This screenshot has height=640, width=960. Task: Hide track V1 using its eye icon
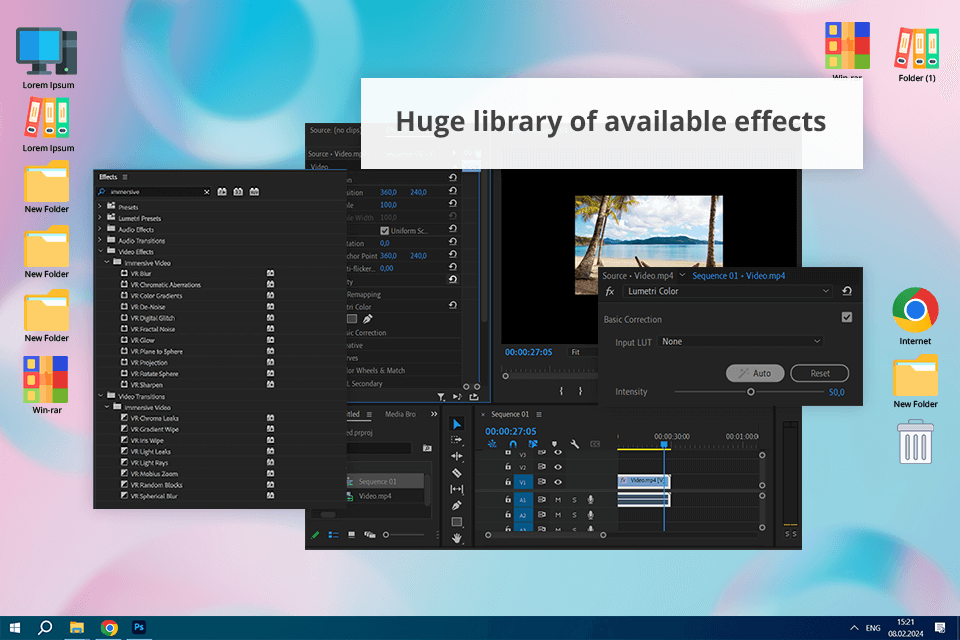[558, 481]
